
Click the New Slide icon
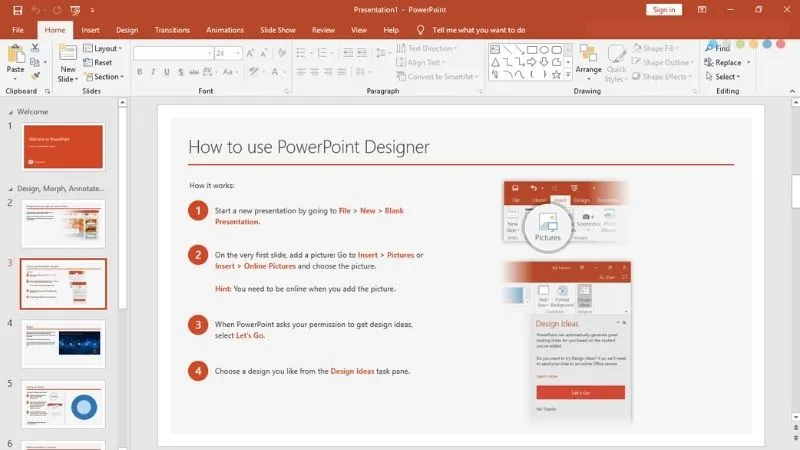[67, 53]
